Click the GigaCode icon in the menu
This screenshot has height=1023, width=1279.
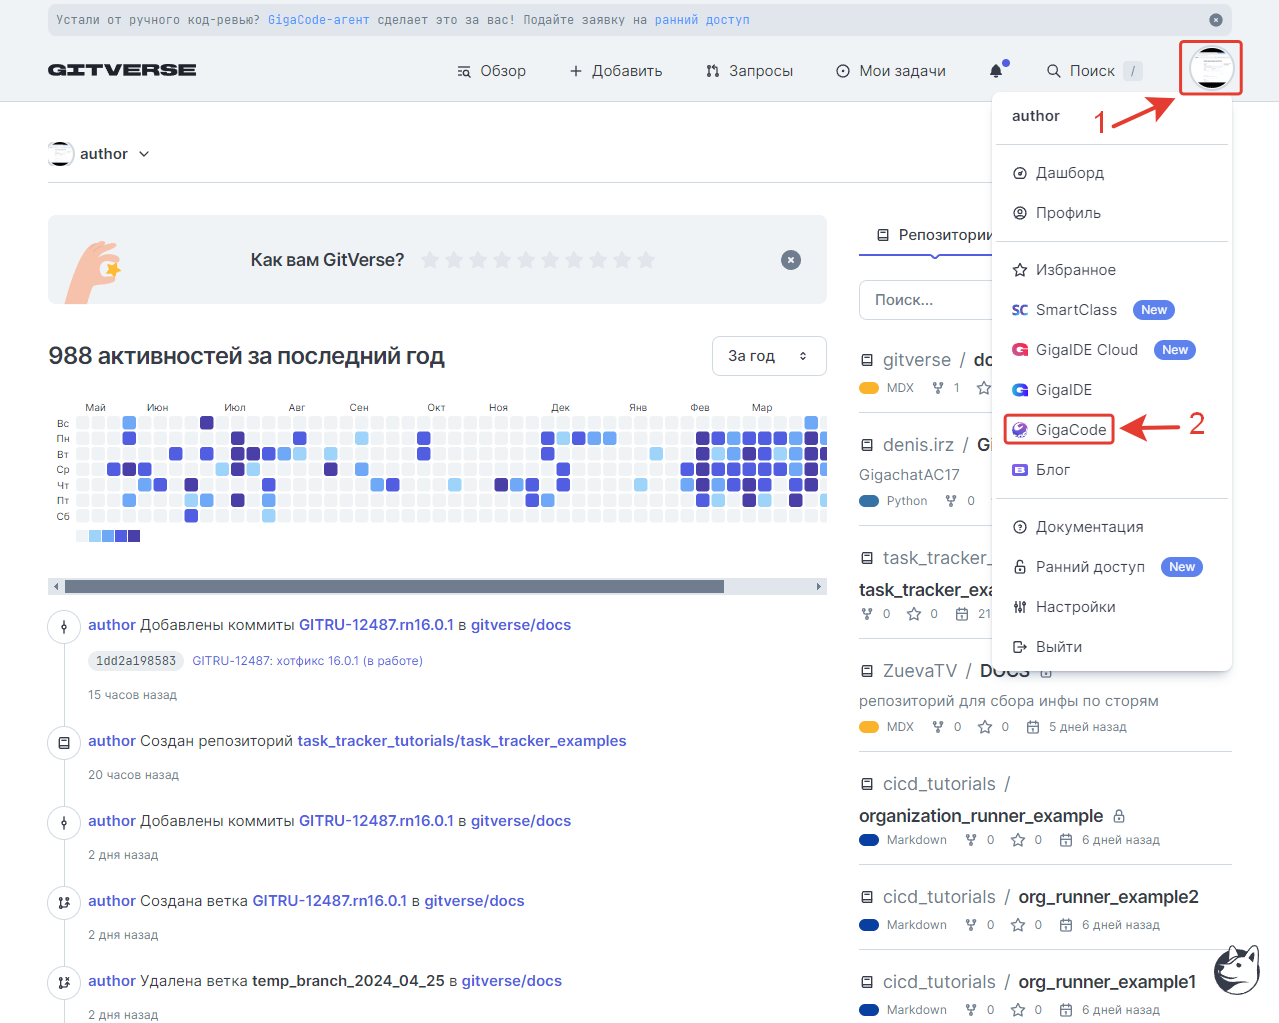(x=1020, y=430)
